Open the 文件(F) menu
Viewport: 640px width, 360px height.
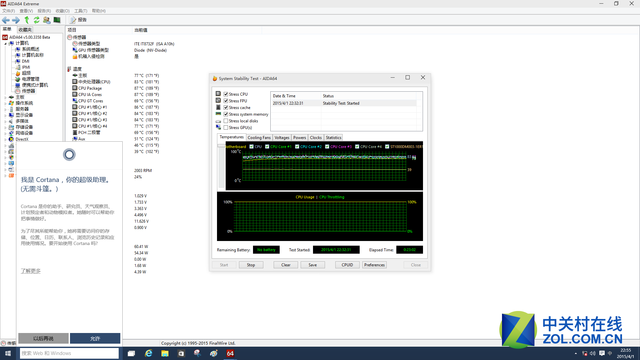pyautogui.click(x=9, y=11)
